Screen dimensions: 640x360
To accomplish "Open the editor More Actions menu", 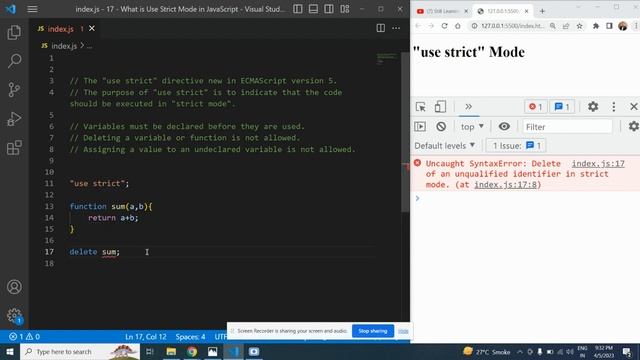I will click(x=396, y=28).
